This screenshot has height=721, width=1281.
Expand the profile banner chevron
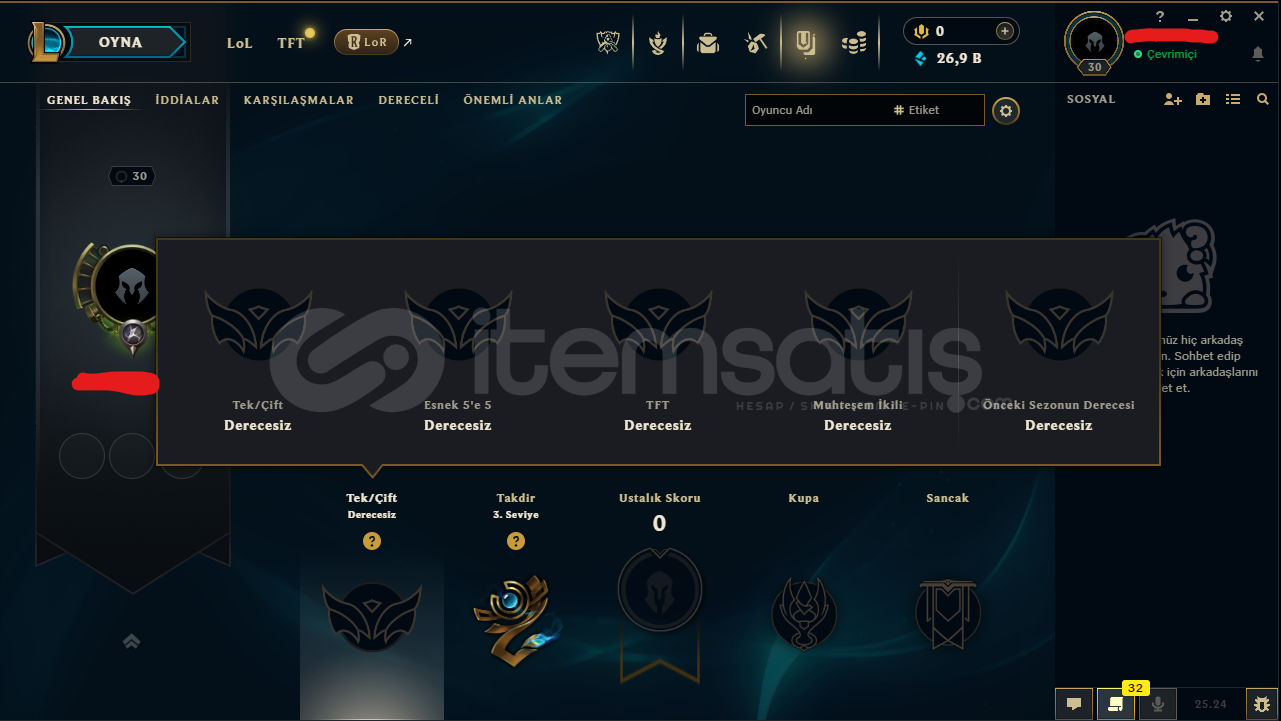(x=131, y=641)
